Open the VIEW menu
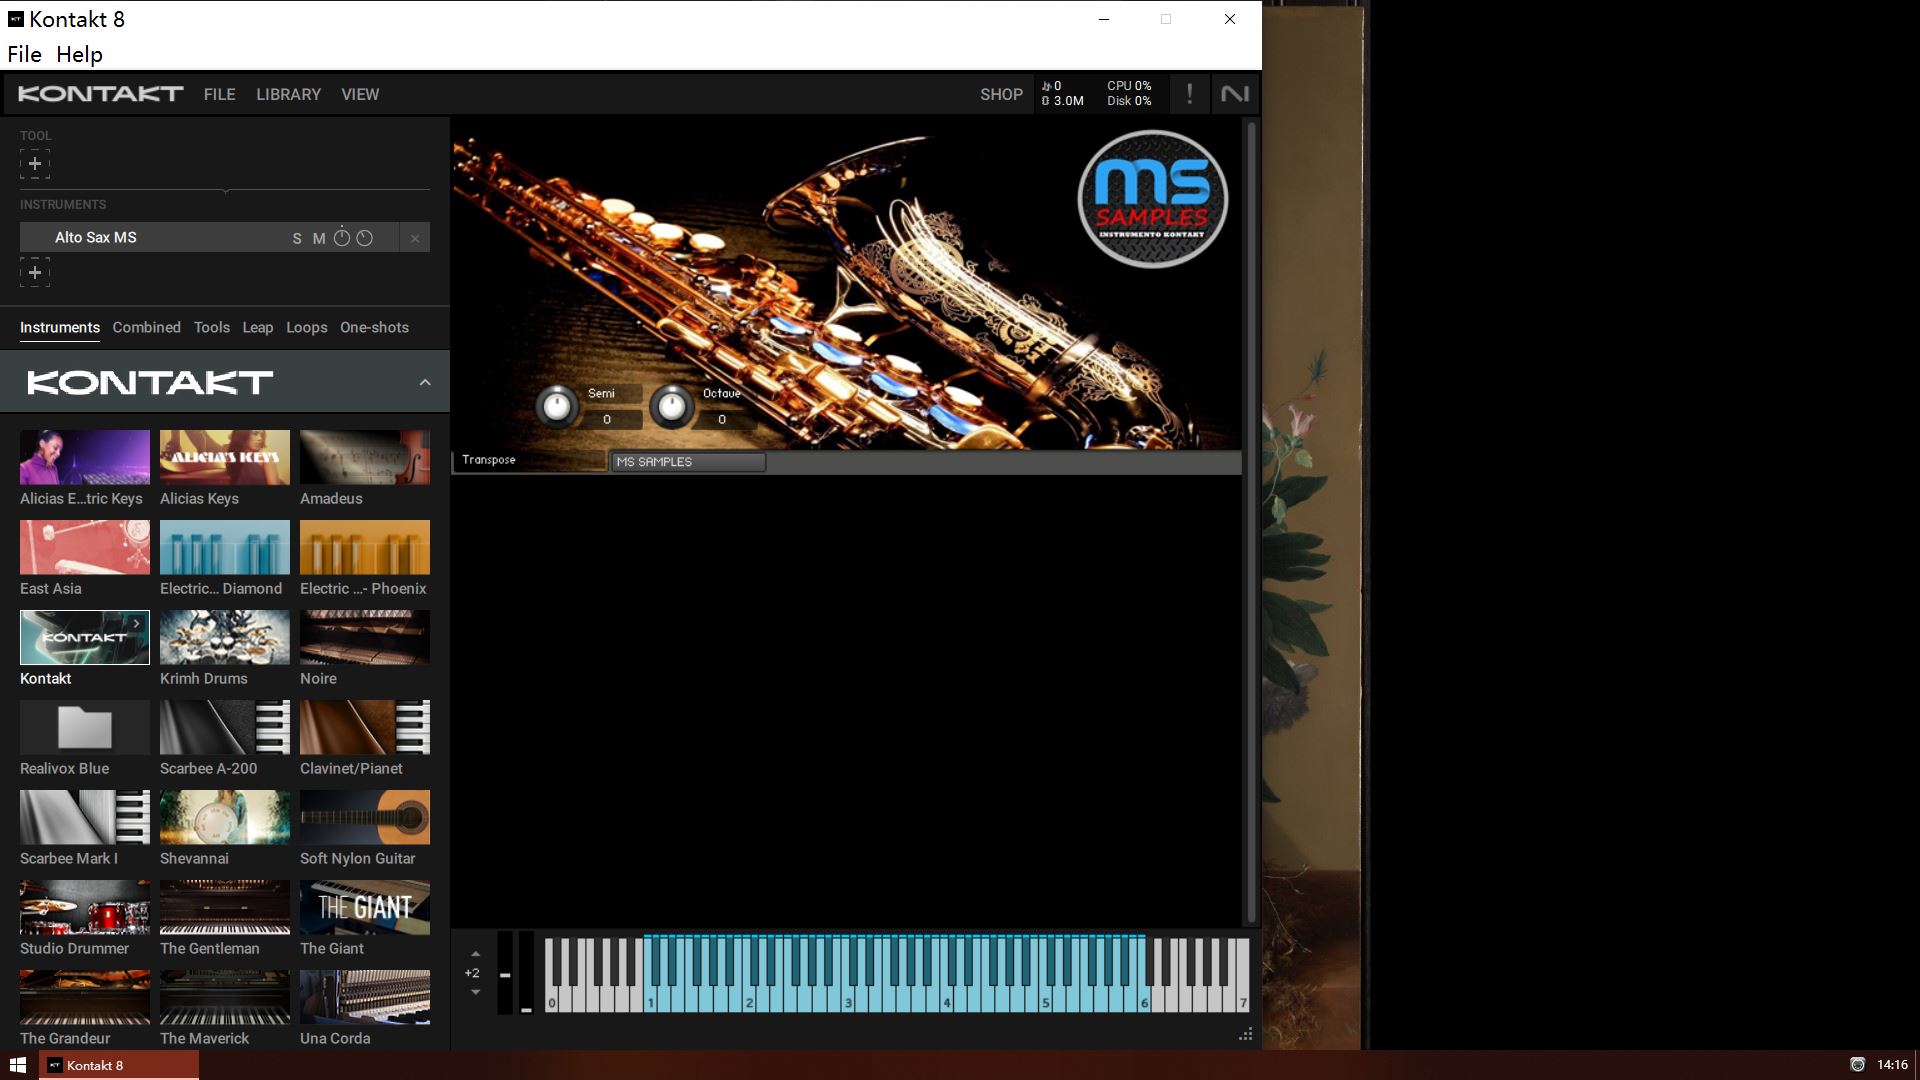This screenshot has height=1080, width=1920. click(360, 94)
